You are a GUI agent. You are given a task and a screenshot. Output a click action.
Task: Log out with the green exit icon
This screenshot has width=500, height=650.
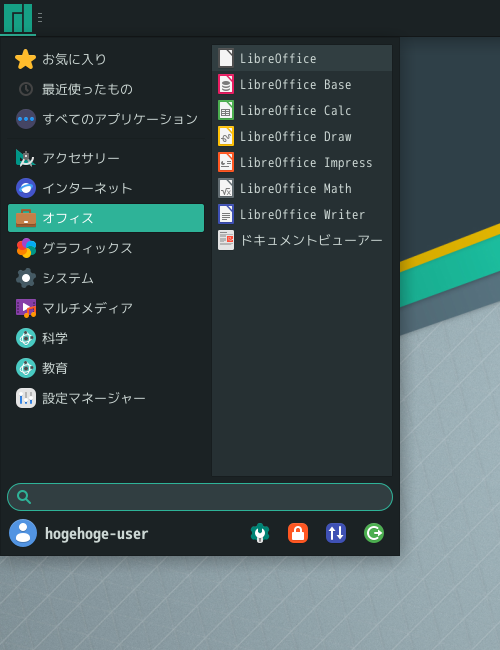pos(374,533)
